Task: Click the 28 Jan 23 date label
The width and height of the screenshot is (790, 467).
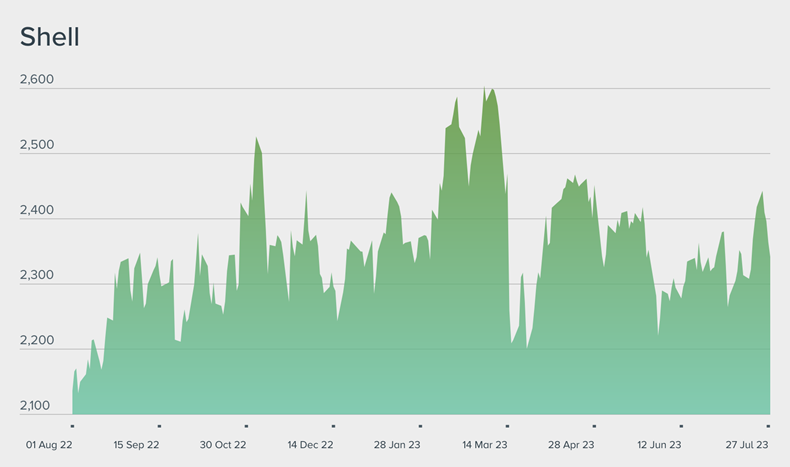Action: tap(398, 445)
